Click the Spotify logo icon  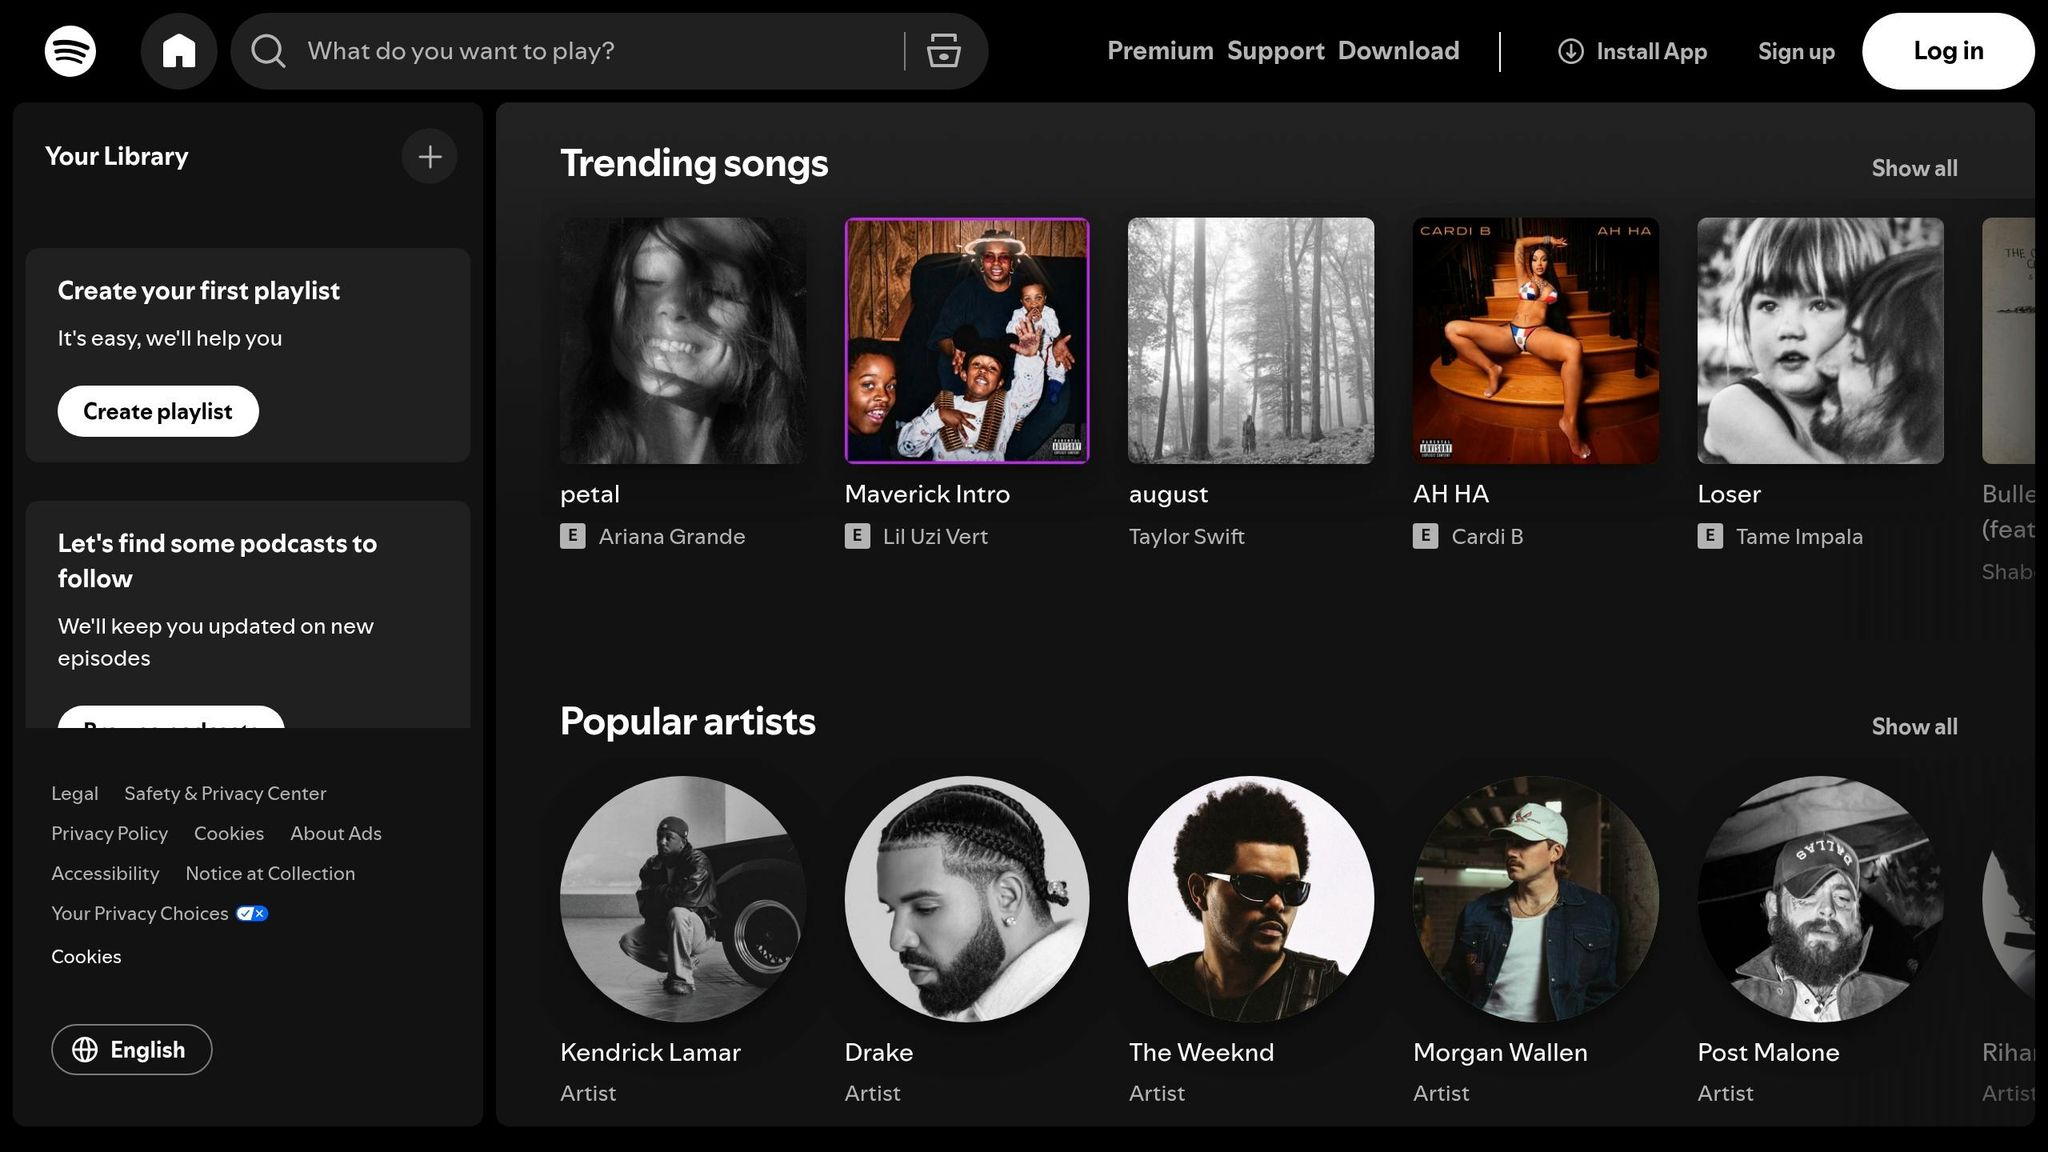tap(70, 51)
